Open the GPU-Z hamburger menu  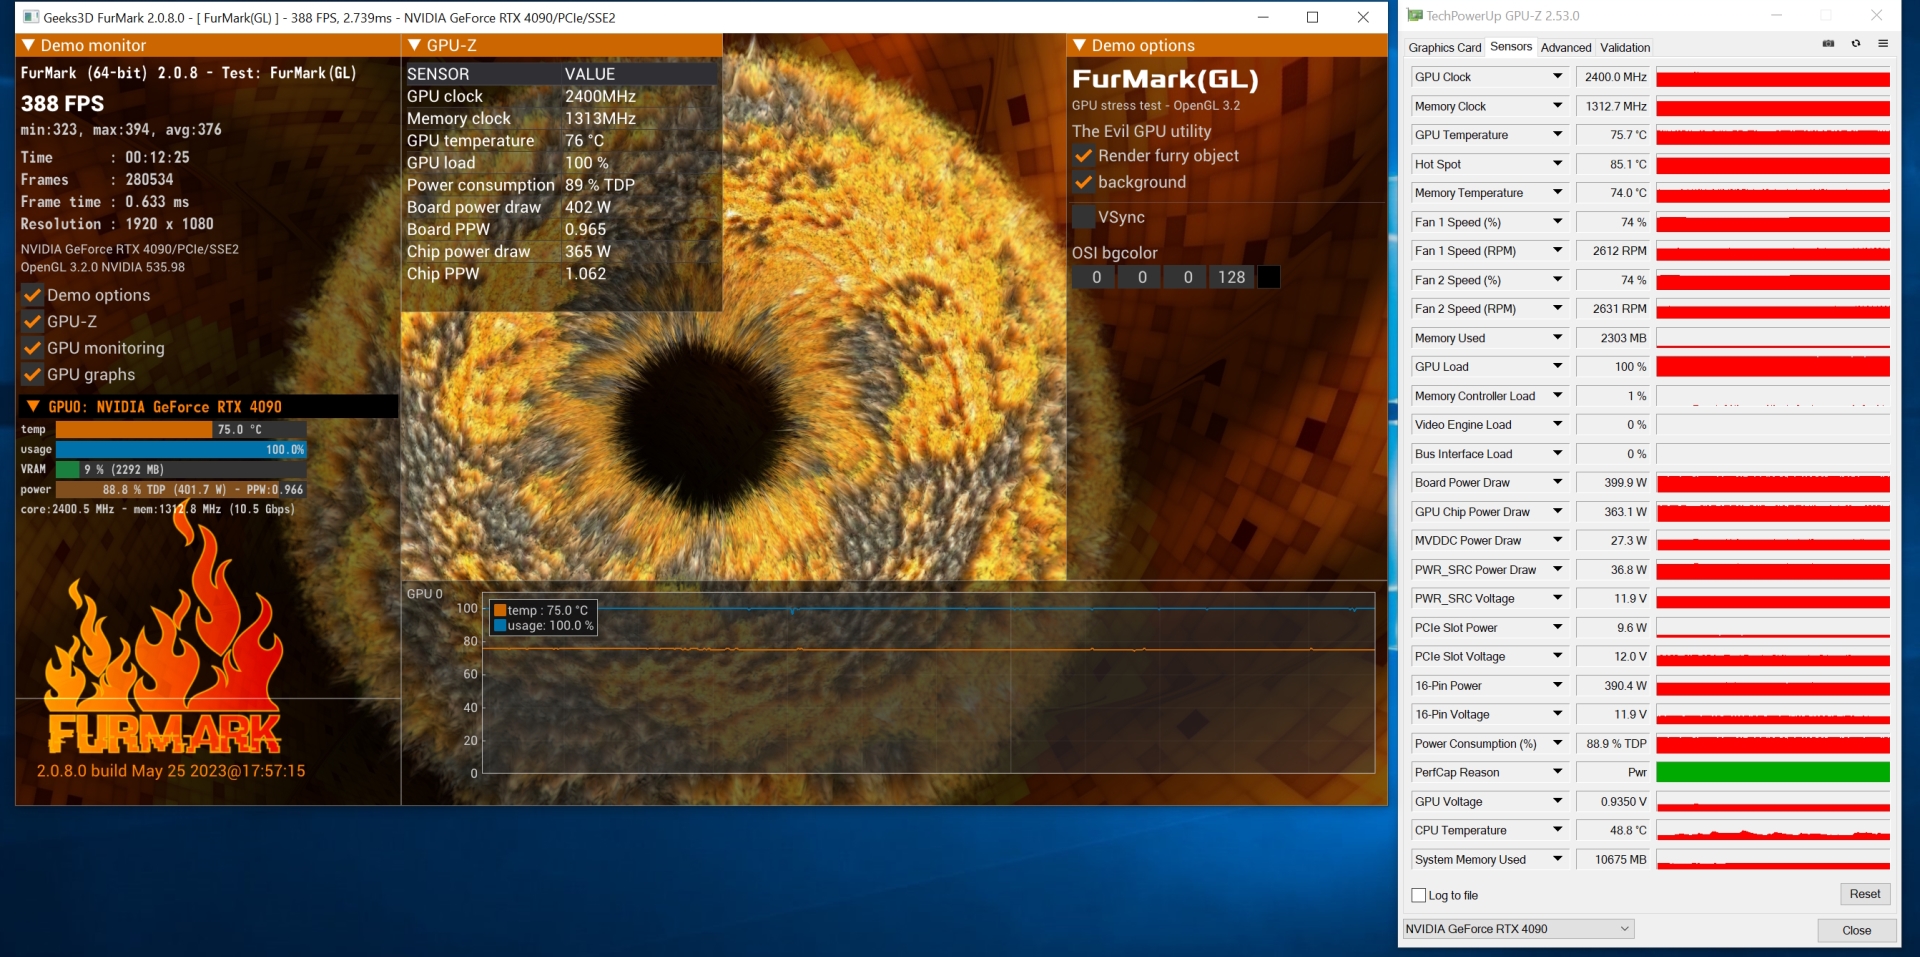point(1883,44)
